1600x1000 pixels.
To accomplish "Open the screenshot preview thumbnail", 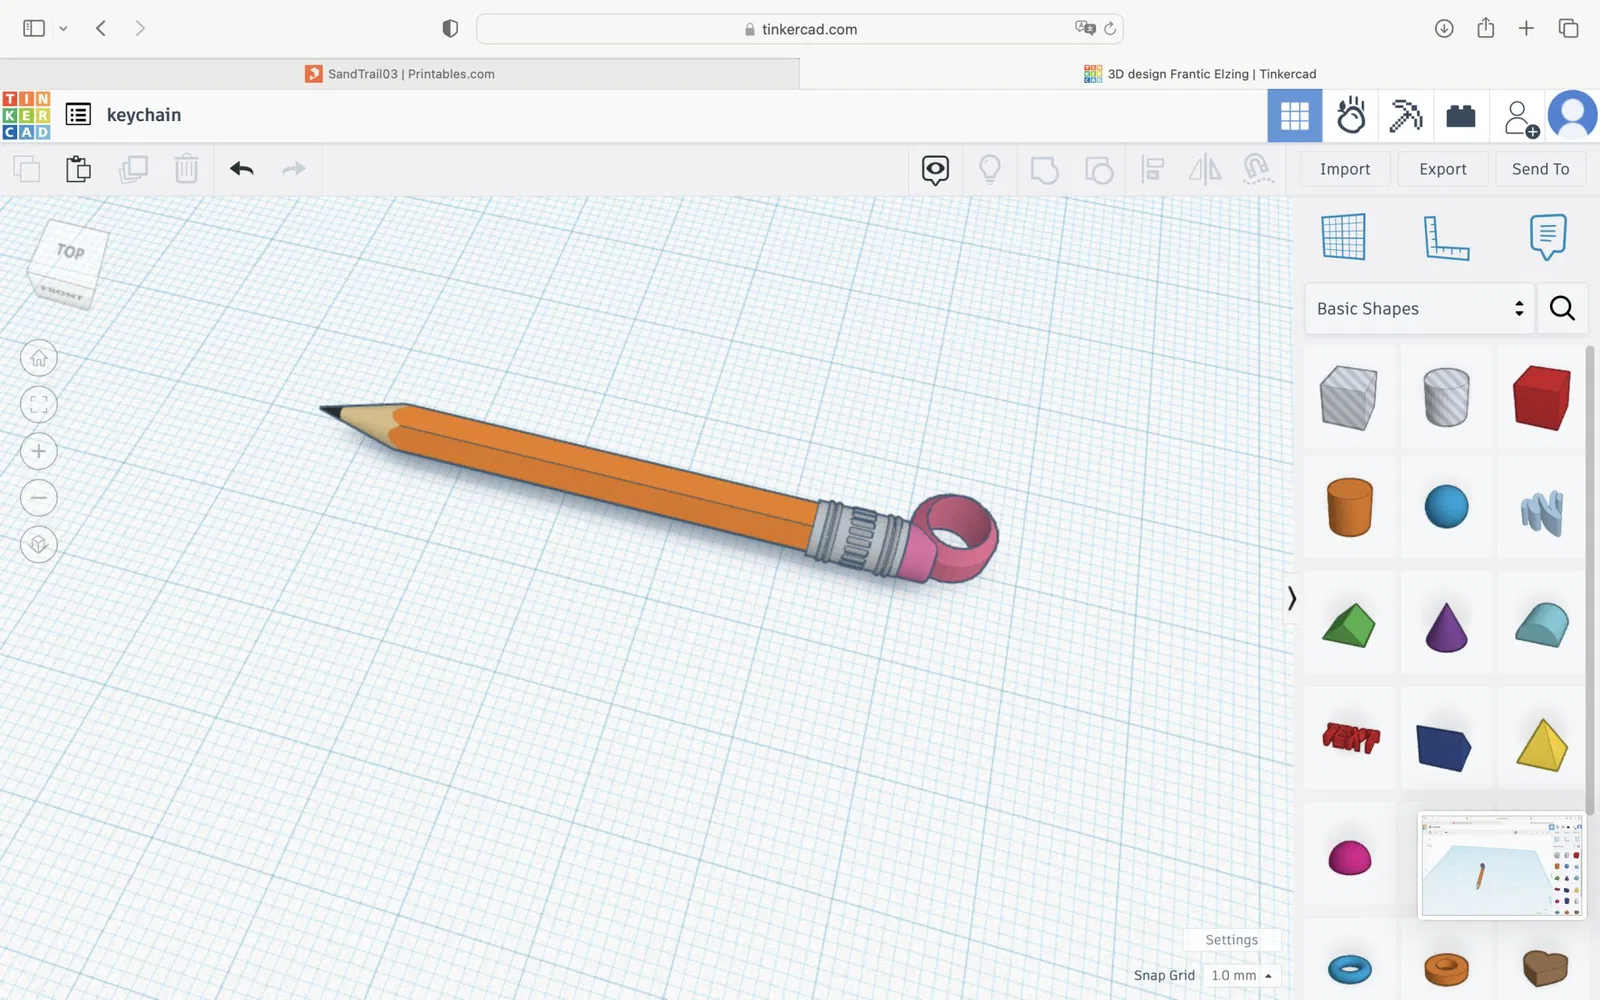I will point(1502,865).
